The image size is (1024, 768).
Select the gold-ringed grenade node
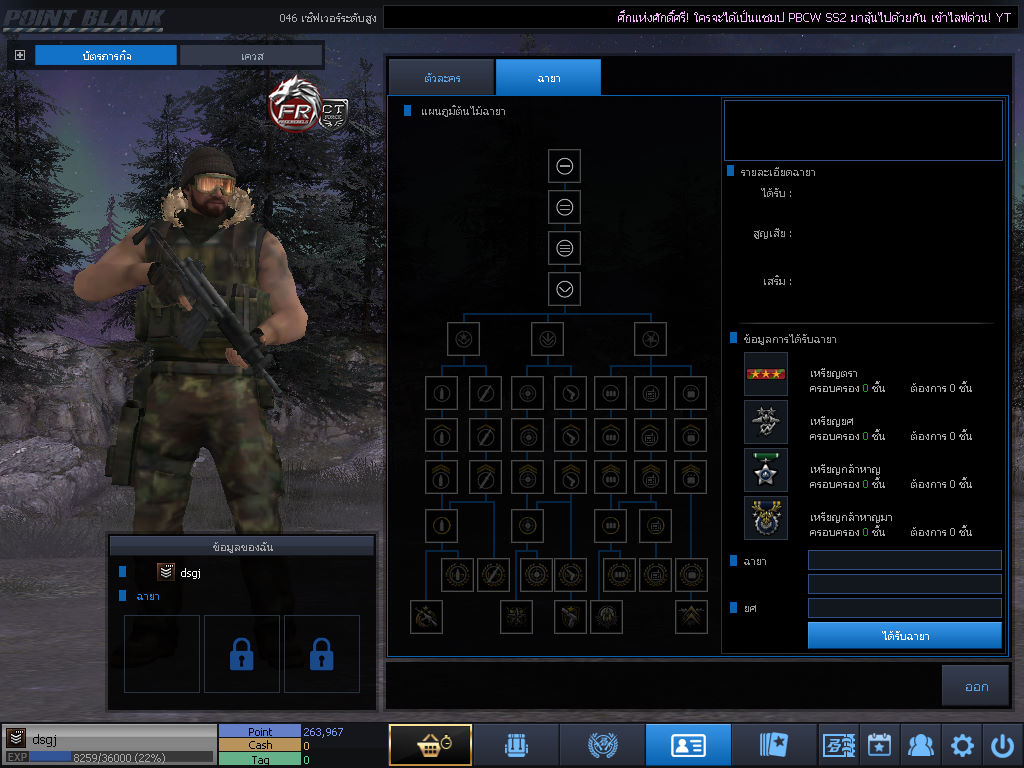click(x=441, y=526)
